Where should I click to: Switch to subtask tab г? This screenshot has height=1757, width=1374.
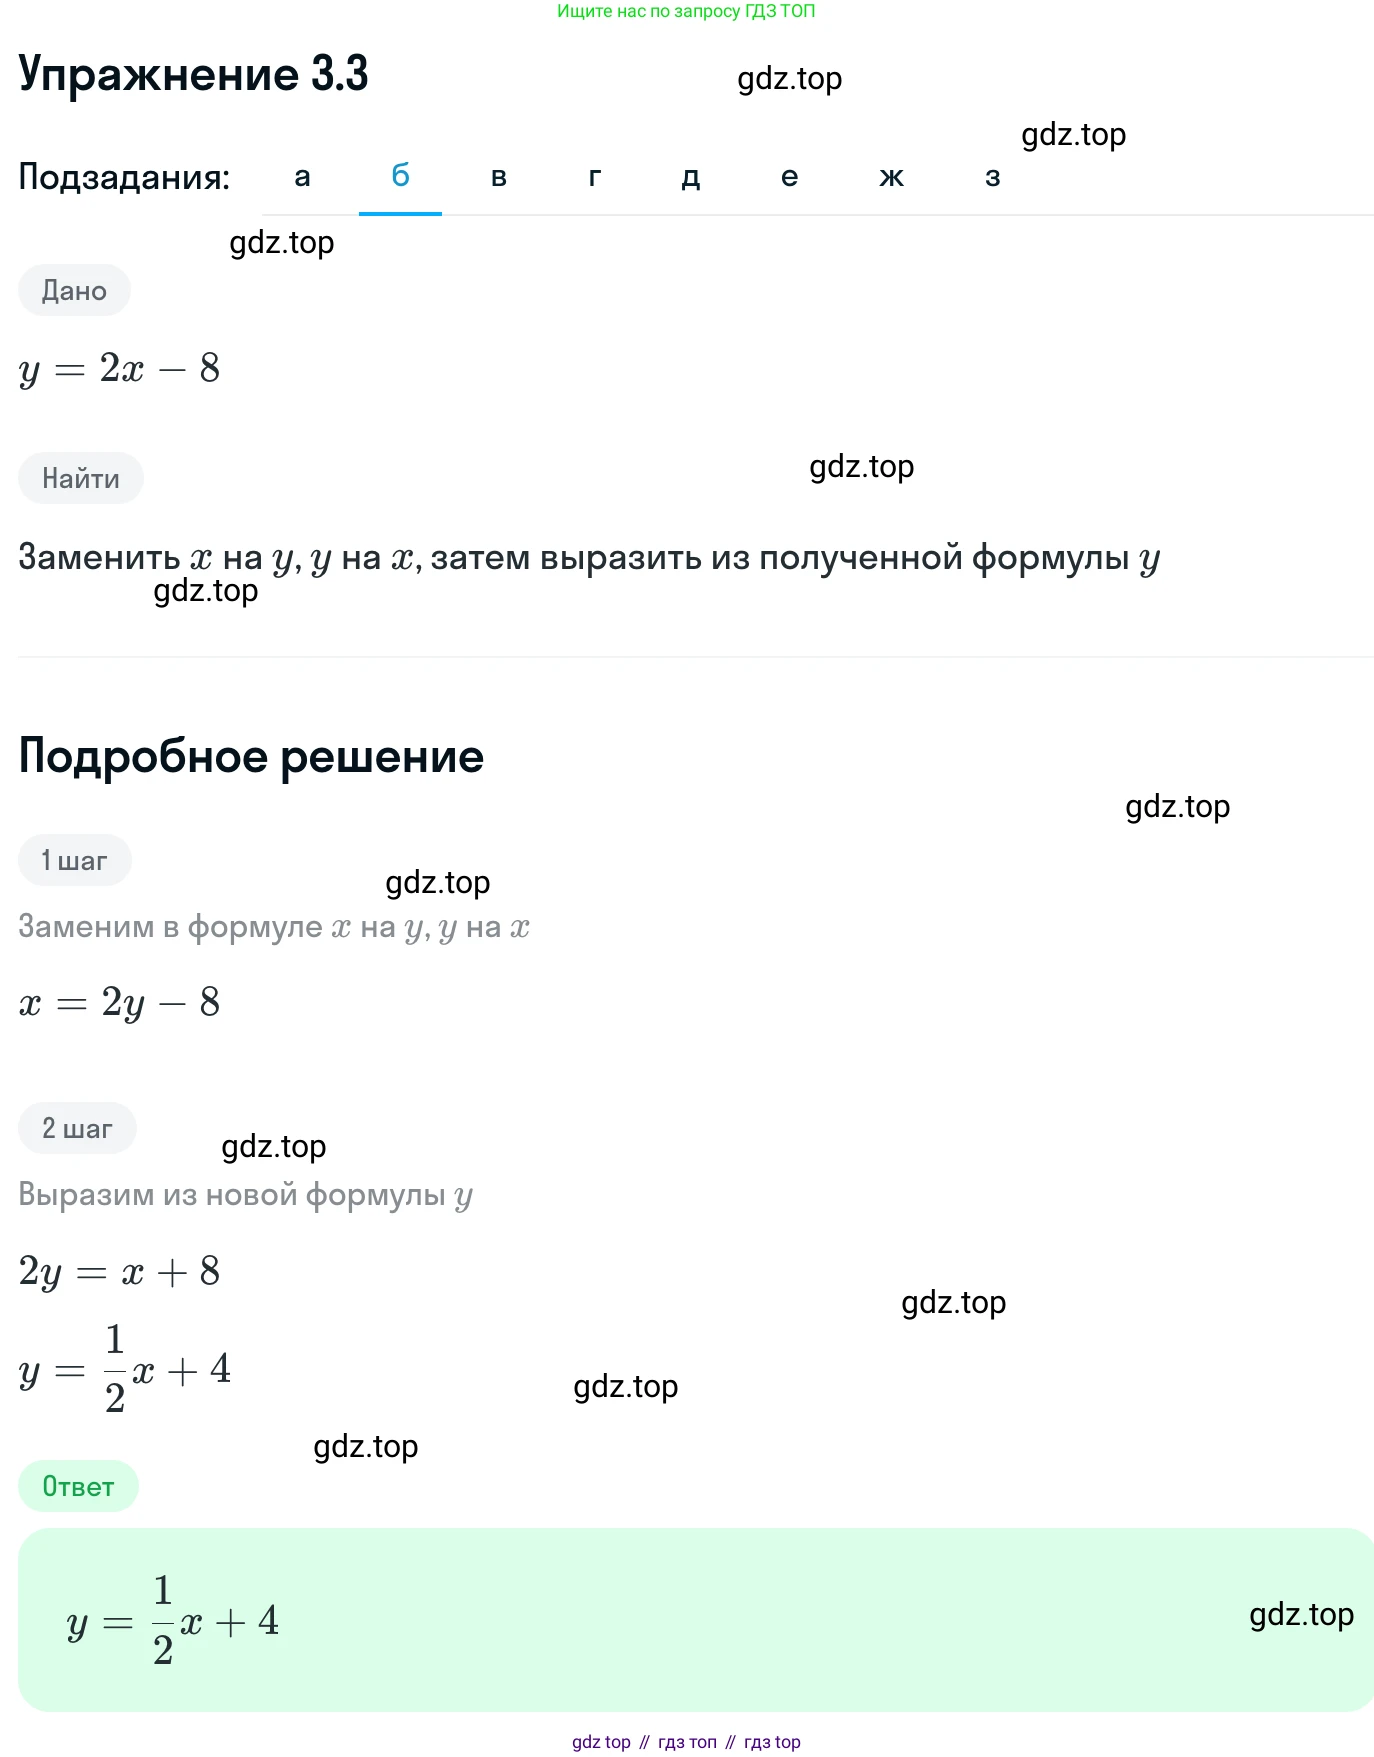click(595, 177)
